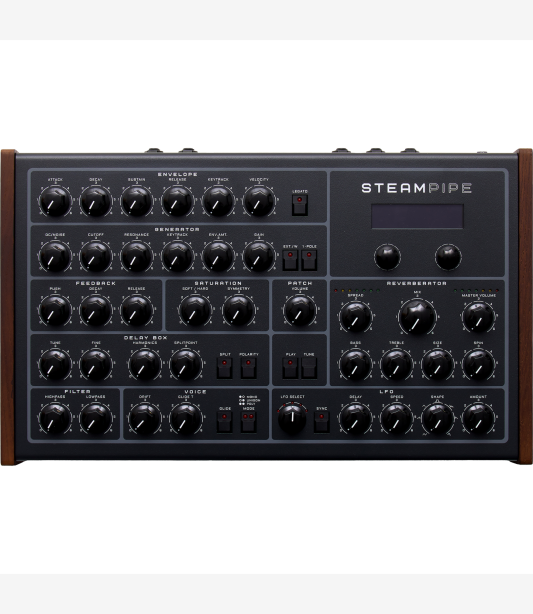533x614 pixels.
Task: Click the Feedback Decay knob
Action: coord(96,311)
